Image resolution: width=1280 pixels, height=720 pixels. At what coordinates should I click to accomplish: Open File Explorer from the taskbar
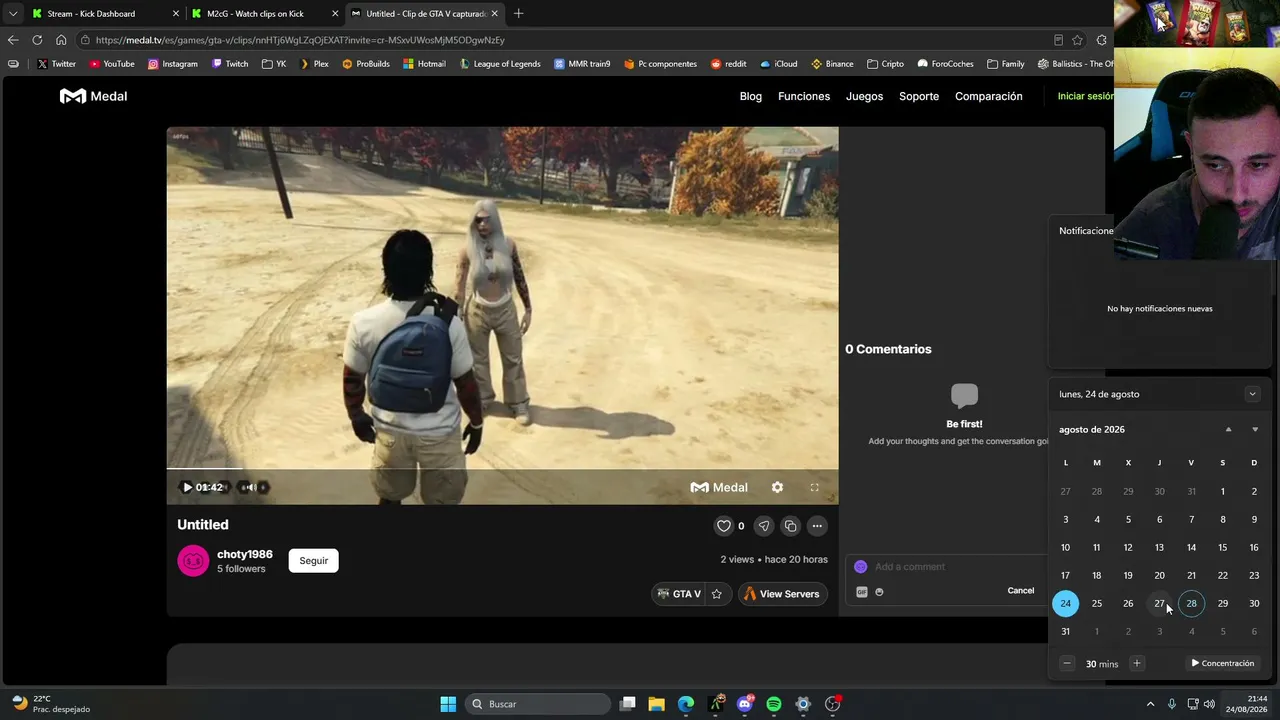point(656,704)
